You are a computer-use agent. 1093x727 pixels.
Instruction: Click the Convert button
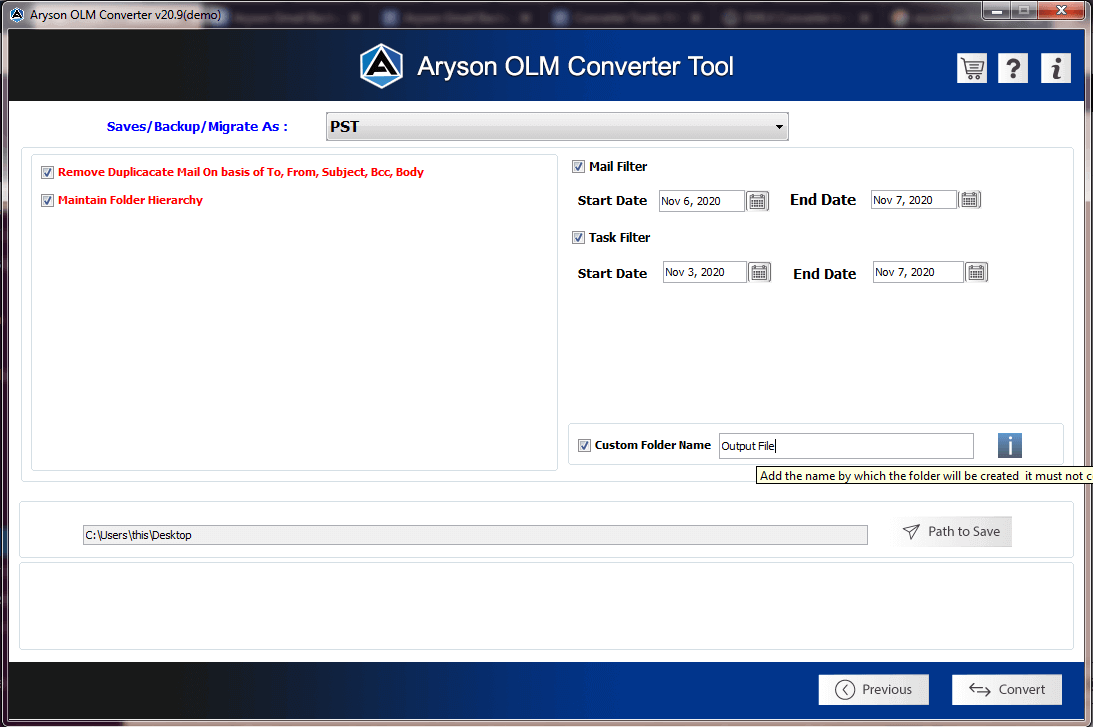pyautogui.click(x=1007, y=689)
